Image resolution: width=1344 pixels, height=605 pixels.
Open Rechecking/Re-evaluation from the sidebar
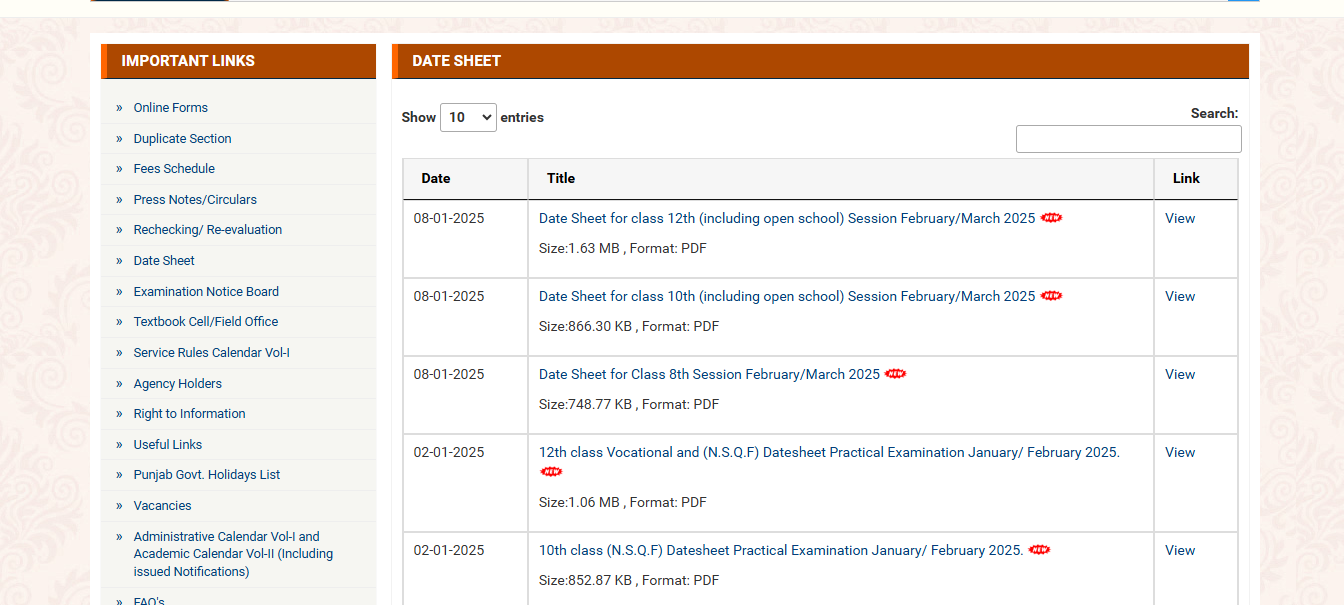(207, 229)
